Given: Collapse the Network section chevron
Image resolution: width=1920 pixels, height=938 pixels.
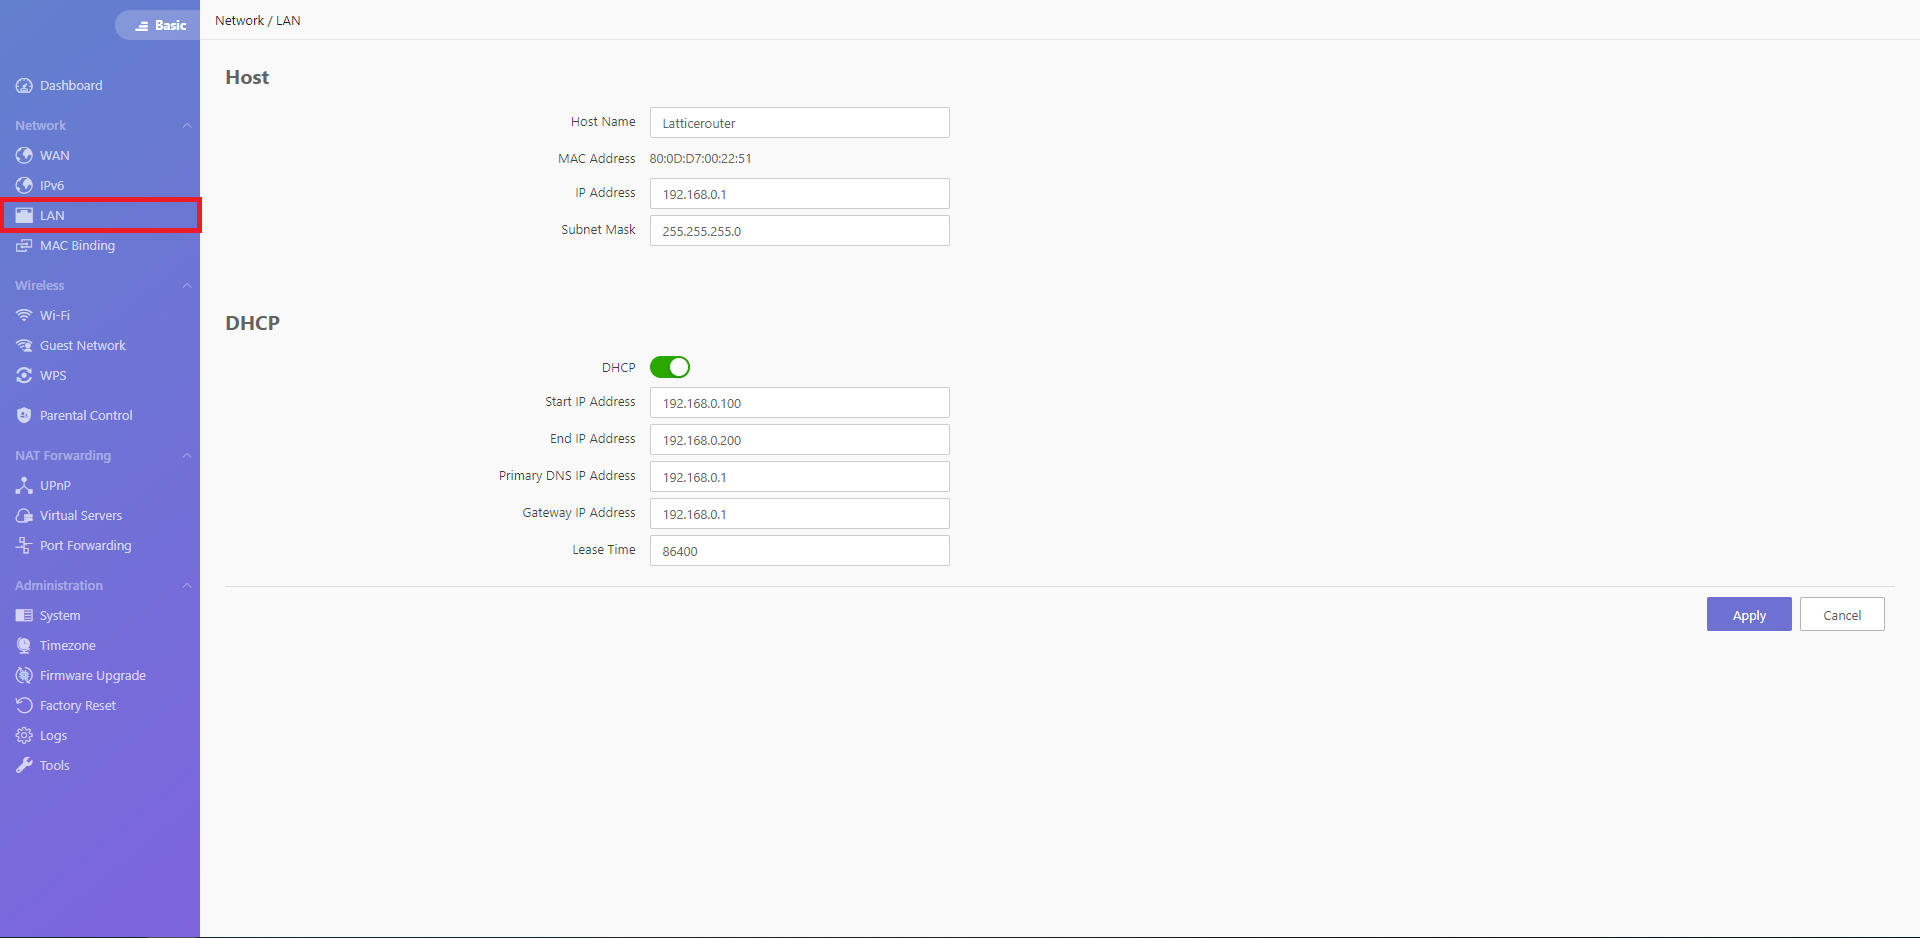Looking at the screenshot, I should pyautogui.click(x=187, y=126).
